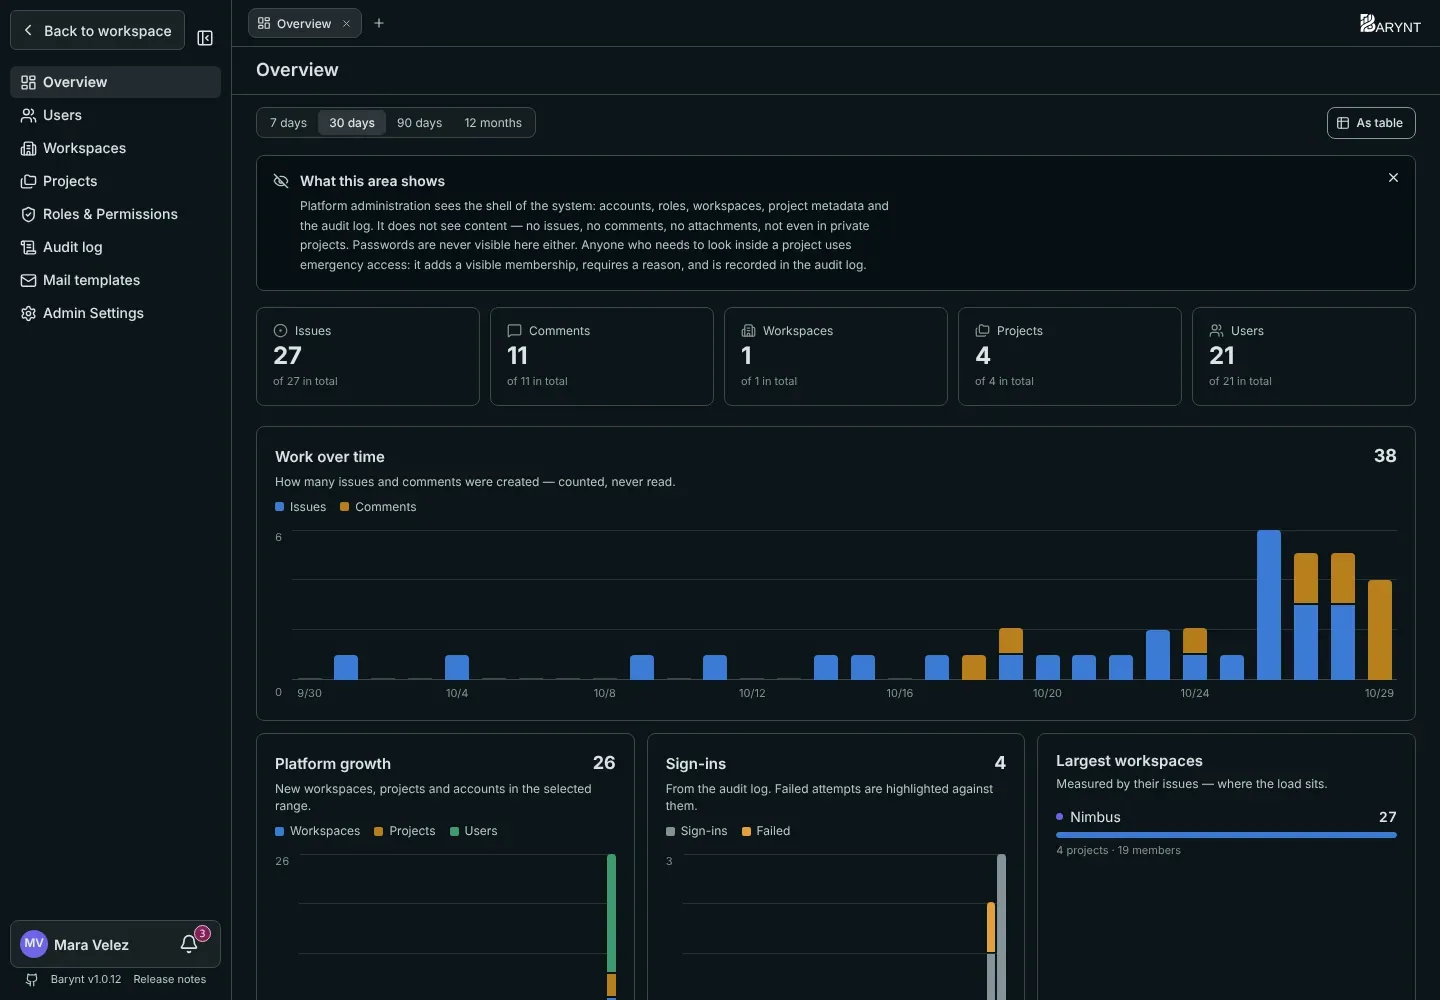Screen dimensions: 1440x1000
Task: Select the 30 days range
Action: (352, 123)
